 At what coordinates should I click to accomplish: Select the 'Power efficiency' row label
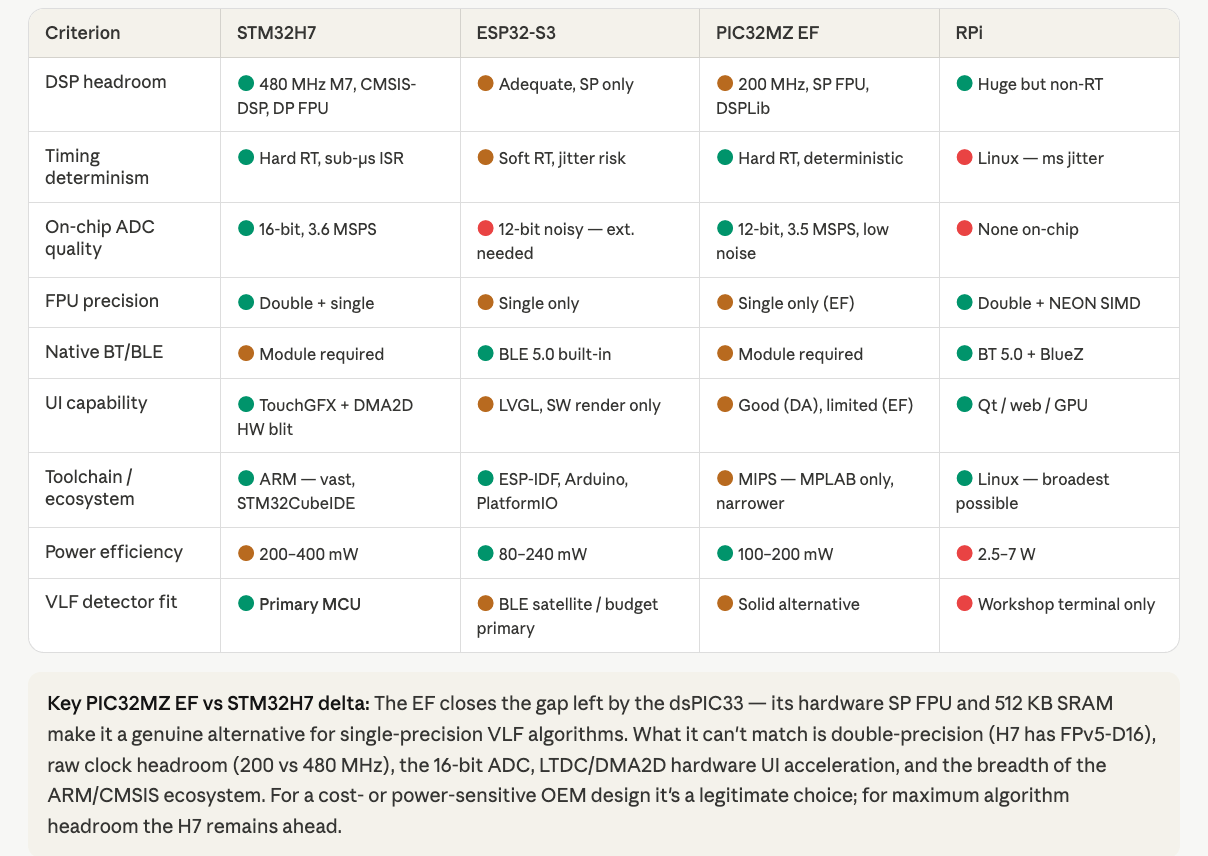114,552
